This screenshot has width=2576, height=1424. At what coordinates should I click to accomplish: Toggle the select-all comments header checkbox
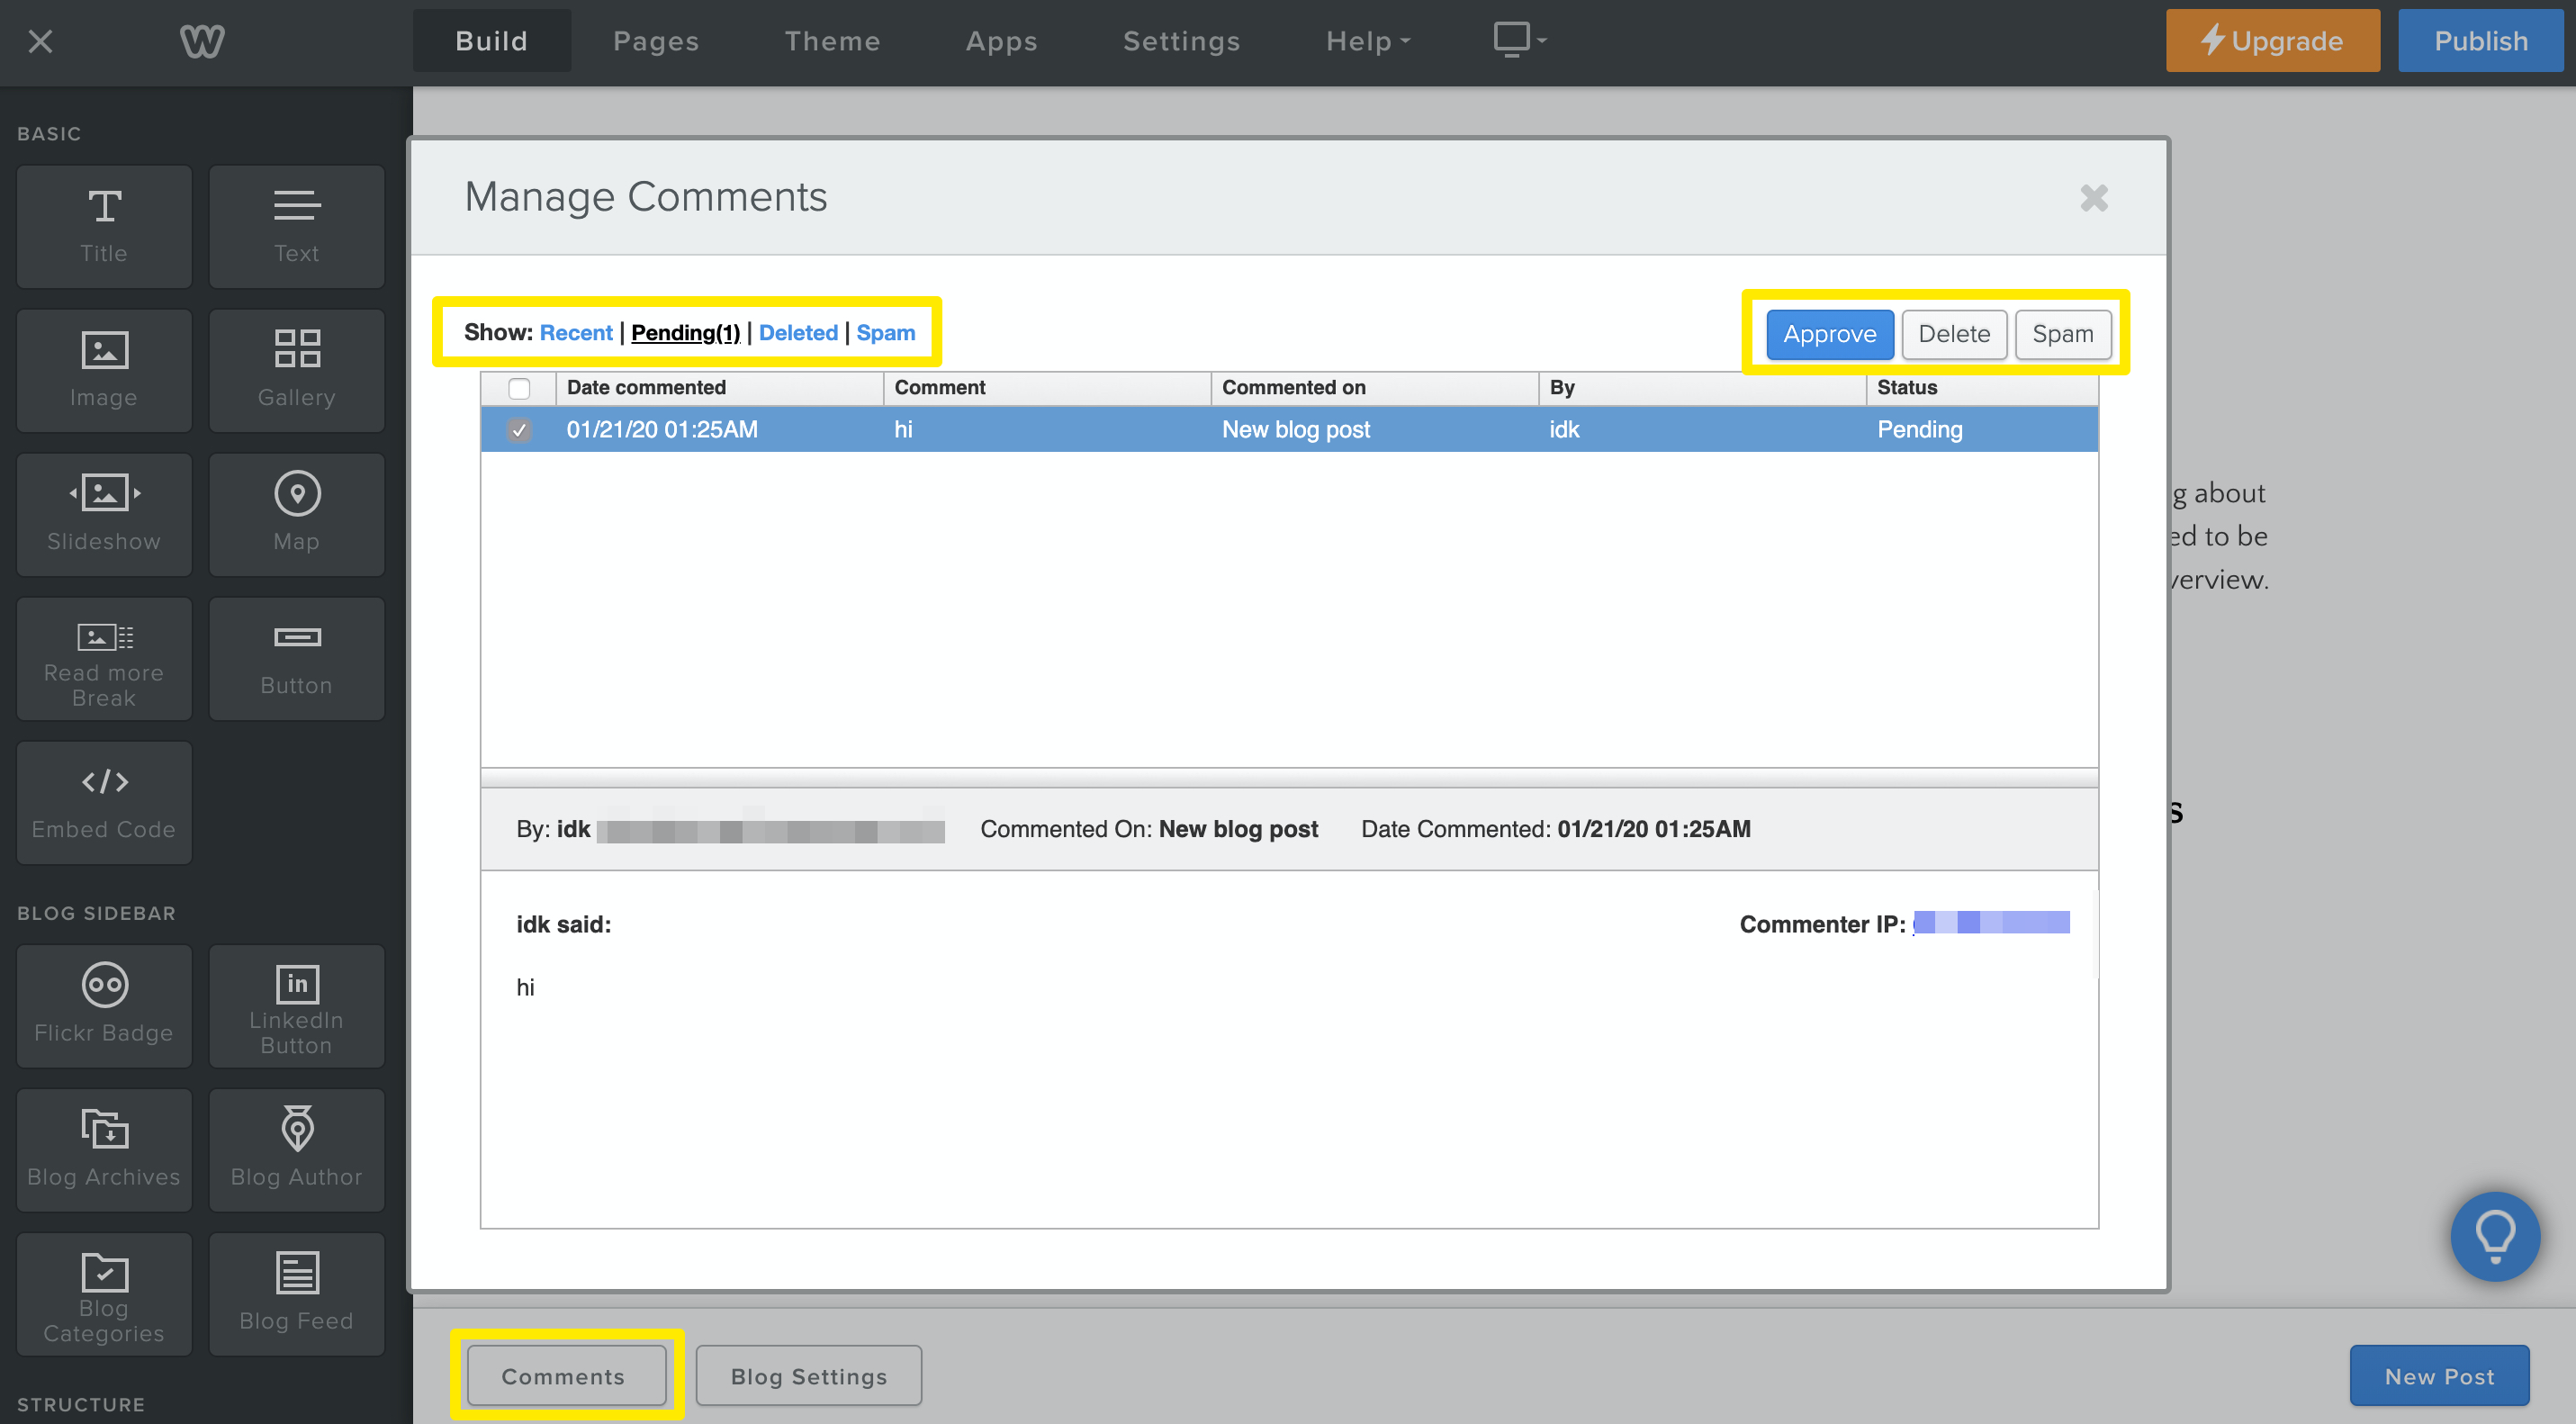[x=519, y=388]
